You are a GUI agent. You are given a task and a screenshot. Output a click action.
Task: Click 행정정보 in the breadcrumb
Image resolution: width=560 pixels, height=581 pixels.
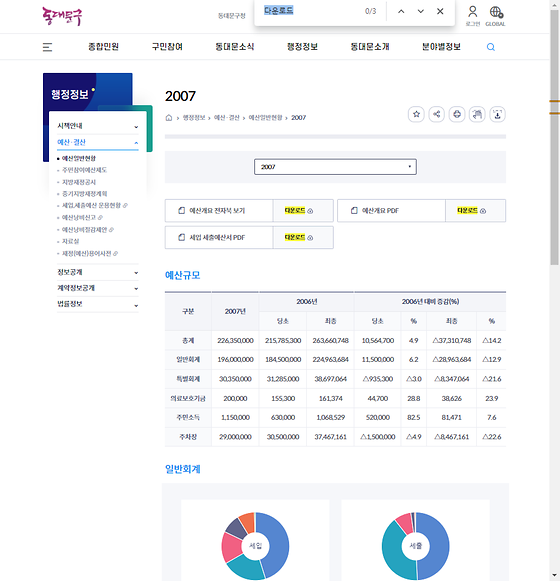click(194, 118)
